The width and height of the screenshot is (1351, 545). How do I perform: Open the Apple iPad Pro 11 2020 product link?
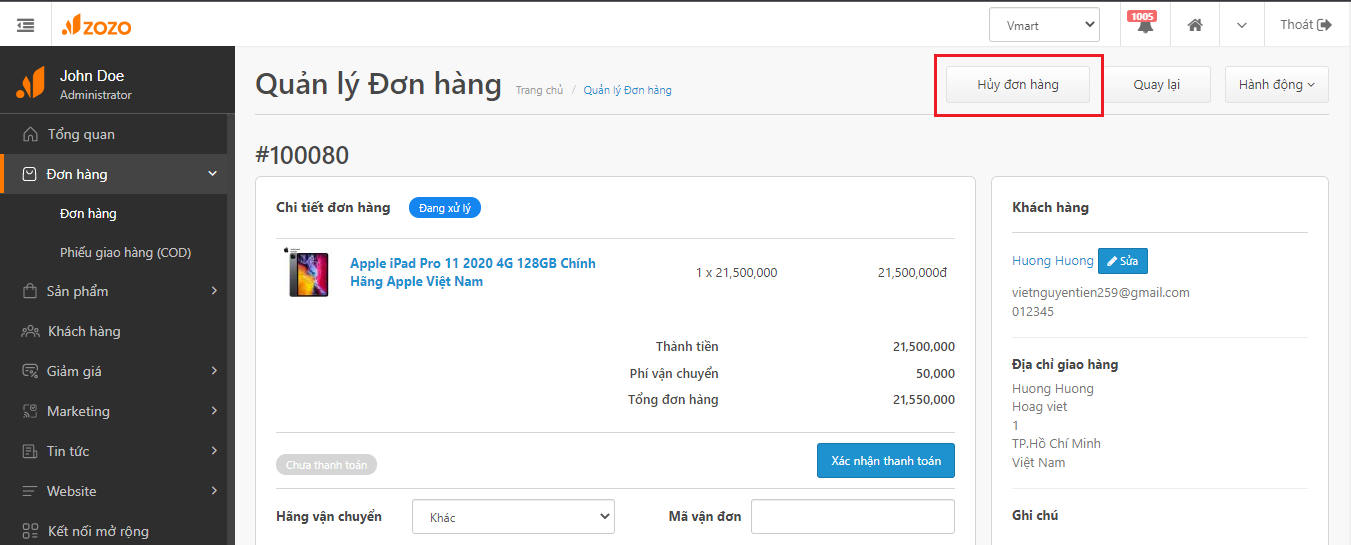click(x=472, y=272)
